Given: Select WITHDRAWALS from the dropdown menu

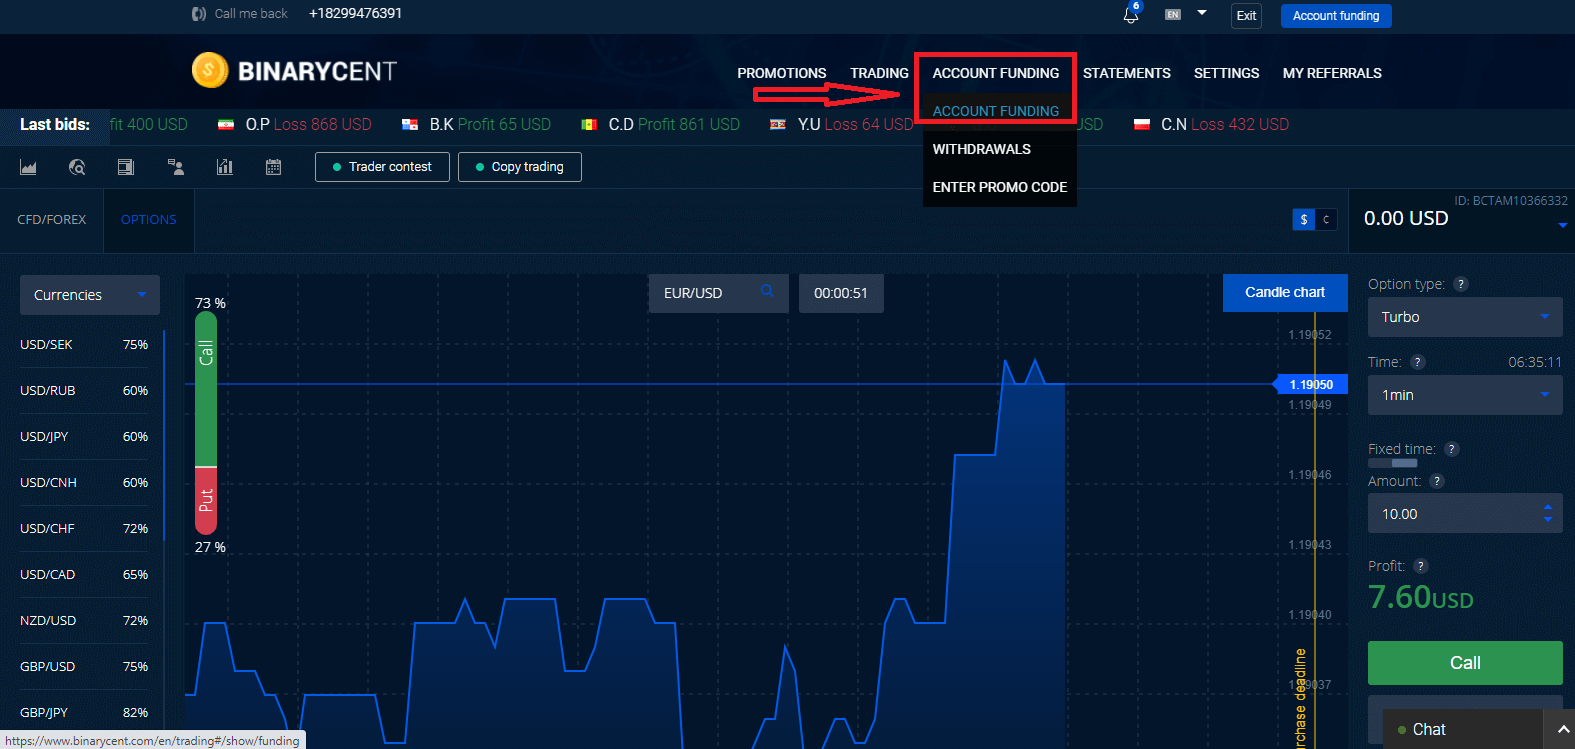Looking at the screenshot, I should point(982,149).
